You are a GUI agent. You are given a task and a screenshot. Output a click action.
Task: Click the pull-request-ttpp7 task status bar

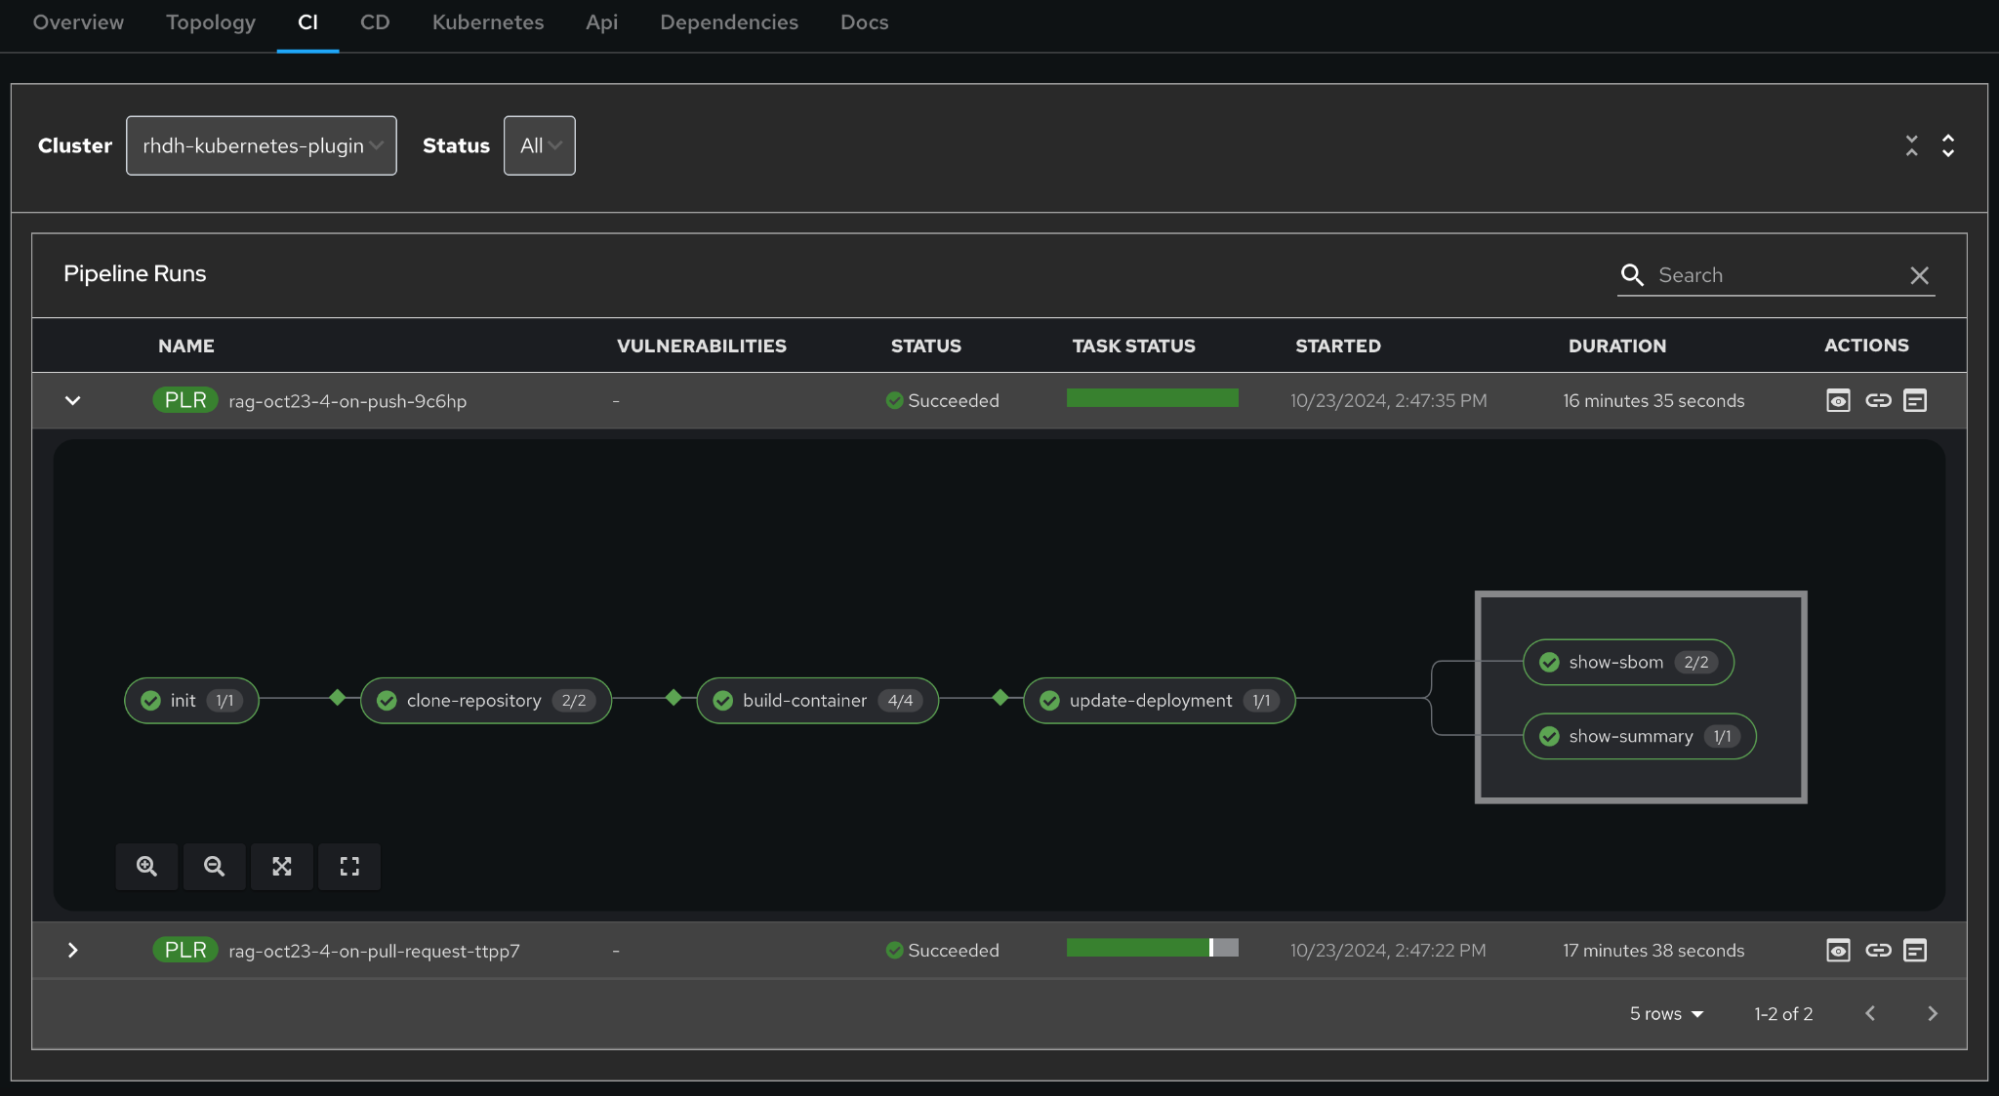(x=1152, y=948)
